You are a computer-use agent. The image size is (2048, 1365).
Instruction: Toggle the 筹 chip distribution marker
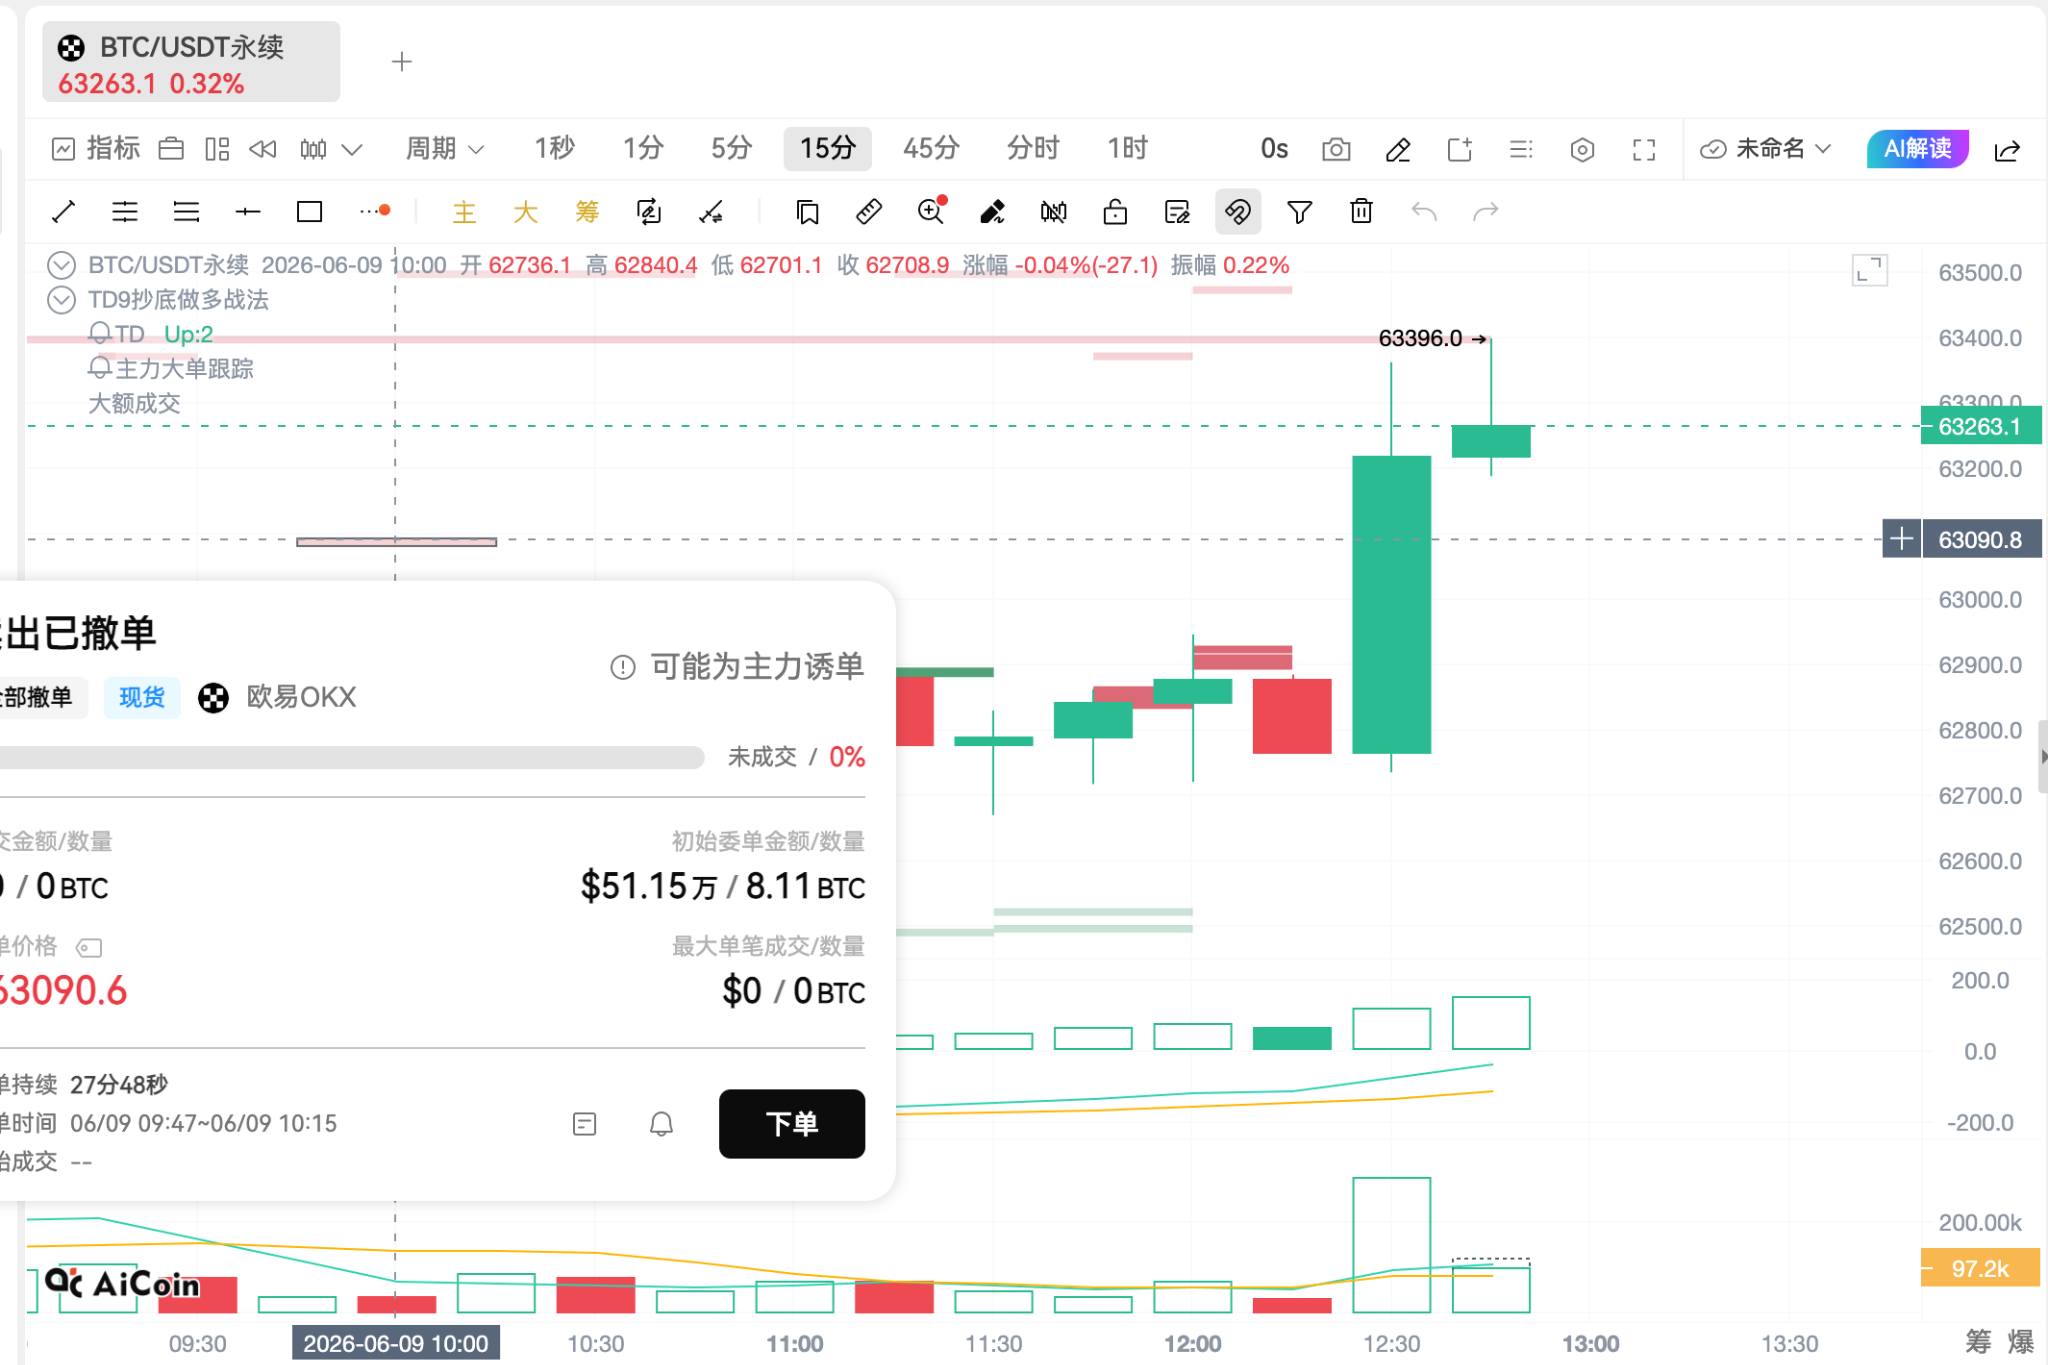click(x=587, y=212)
